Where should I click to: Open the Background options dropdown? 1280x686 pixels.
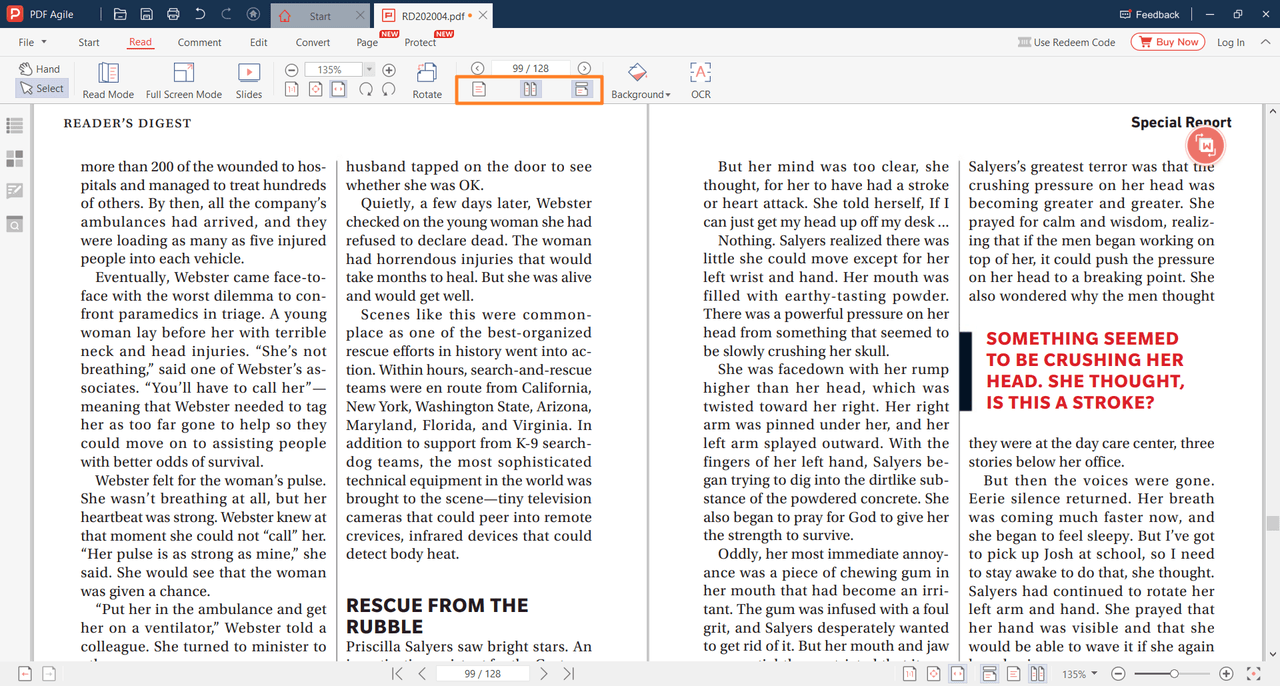(x=640, y=80)
